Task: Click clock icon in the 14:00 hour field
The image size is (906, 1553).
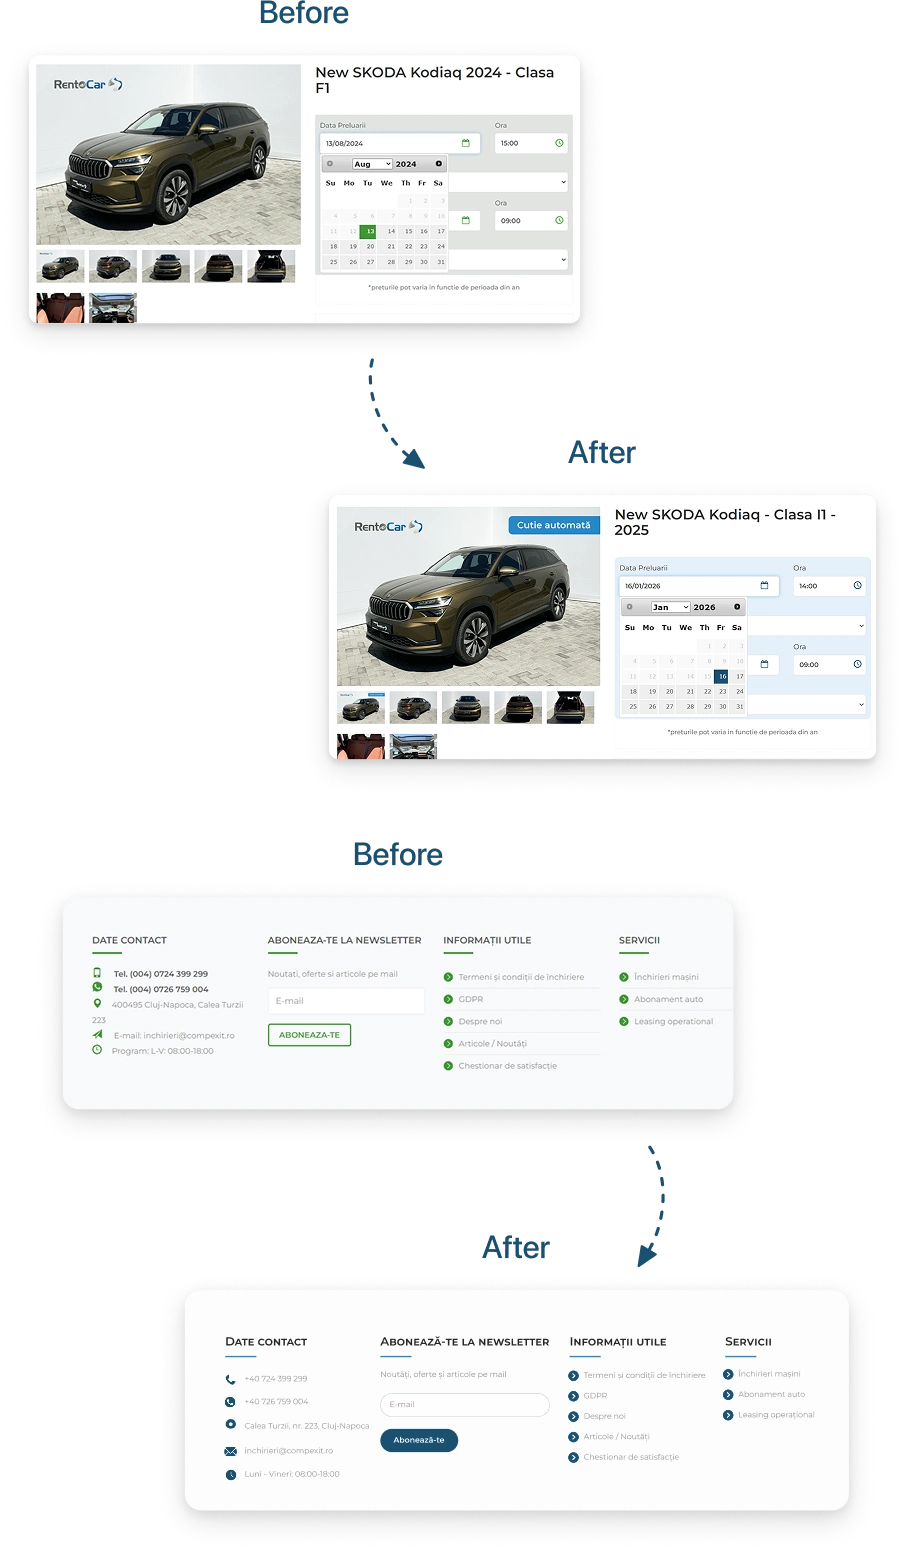Action: point(857,586)
